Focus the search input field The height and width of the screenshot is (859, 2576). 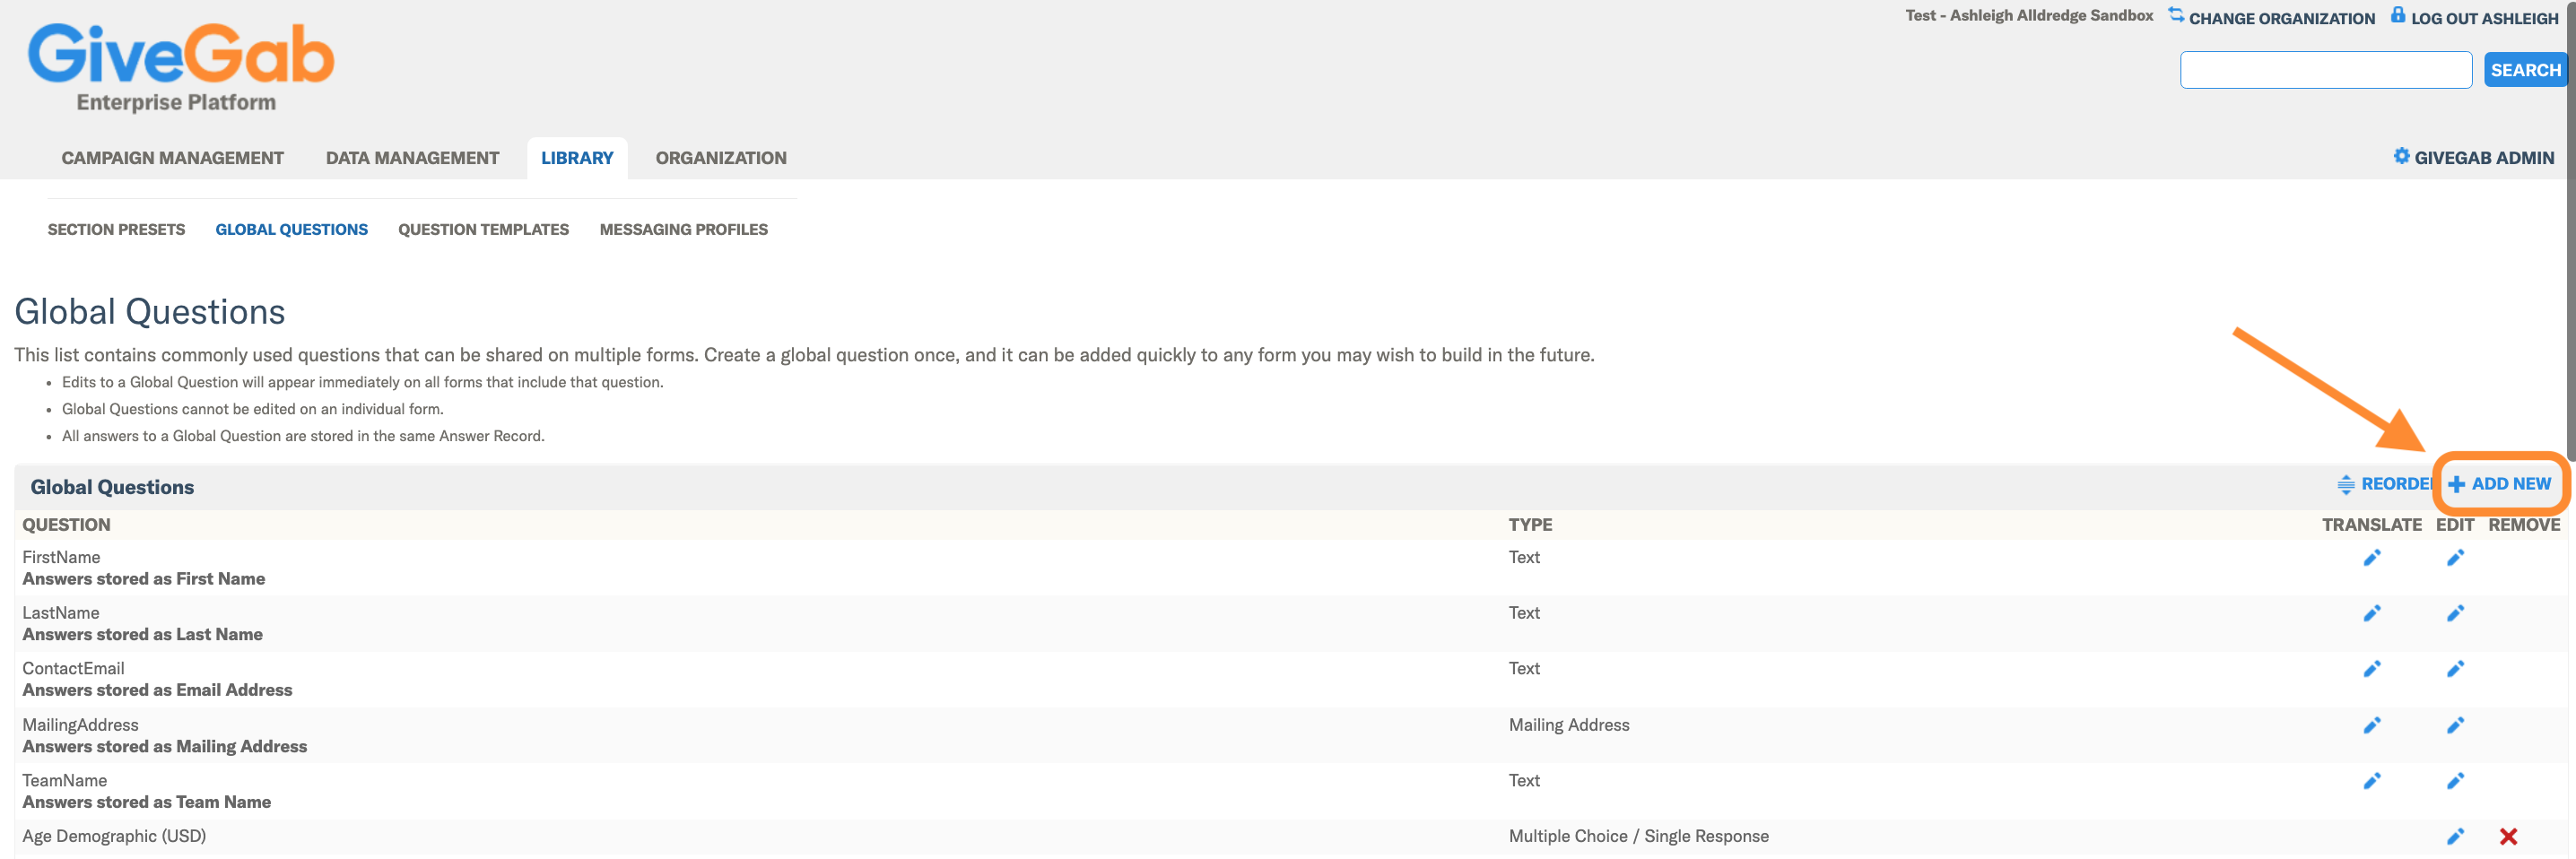[2325, 70]
